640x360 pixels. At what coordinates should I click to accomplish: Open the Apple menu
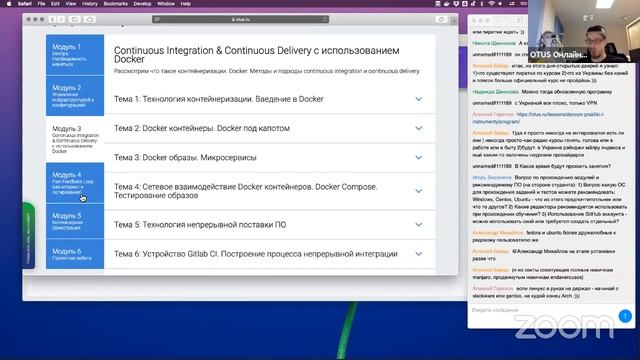tap(9, 4)
